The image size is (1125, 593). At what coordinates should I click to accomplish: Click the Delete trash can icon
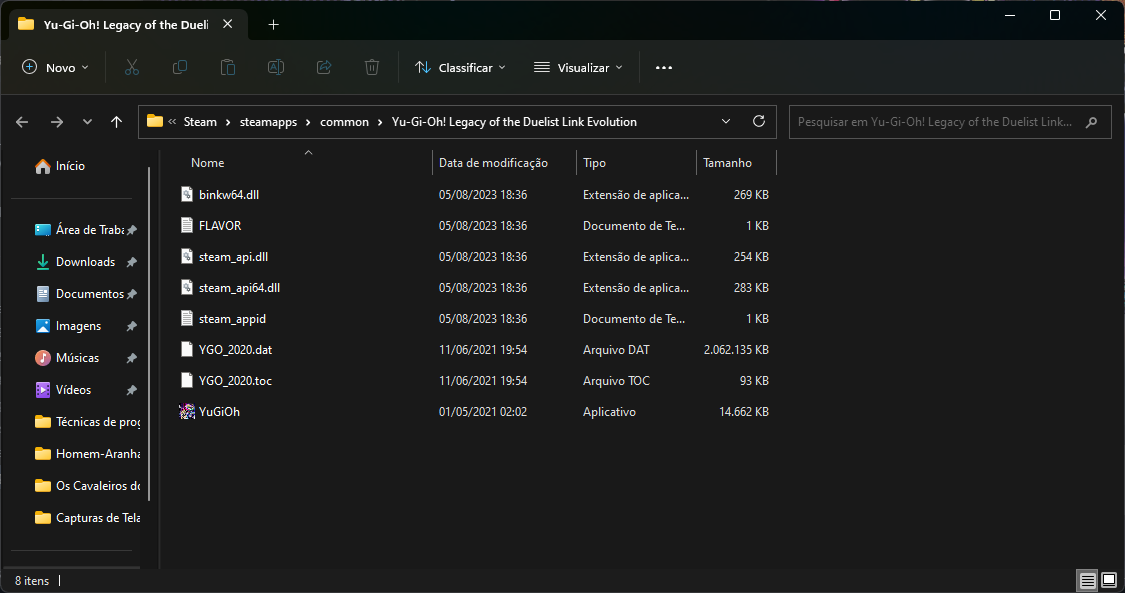[372, 67]
